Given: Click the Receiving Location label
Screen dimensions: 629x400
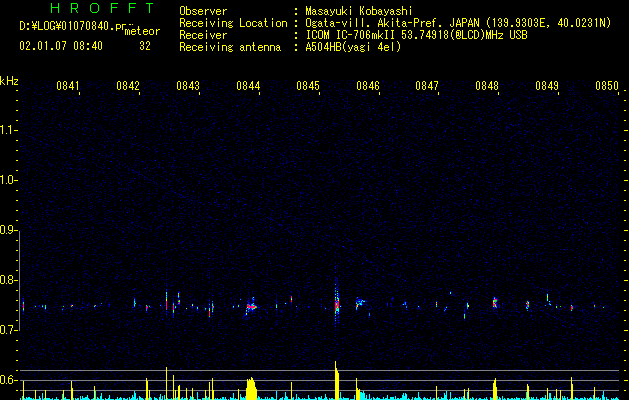Looking at the screenshot, I should [x=233, y=23].
